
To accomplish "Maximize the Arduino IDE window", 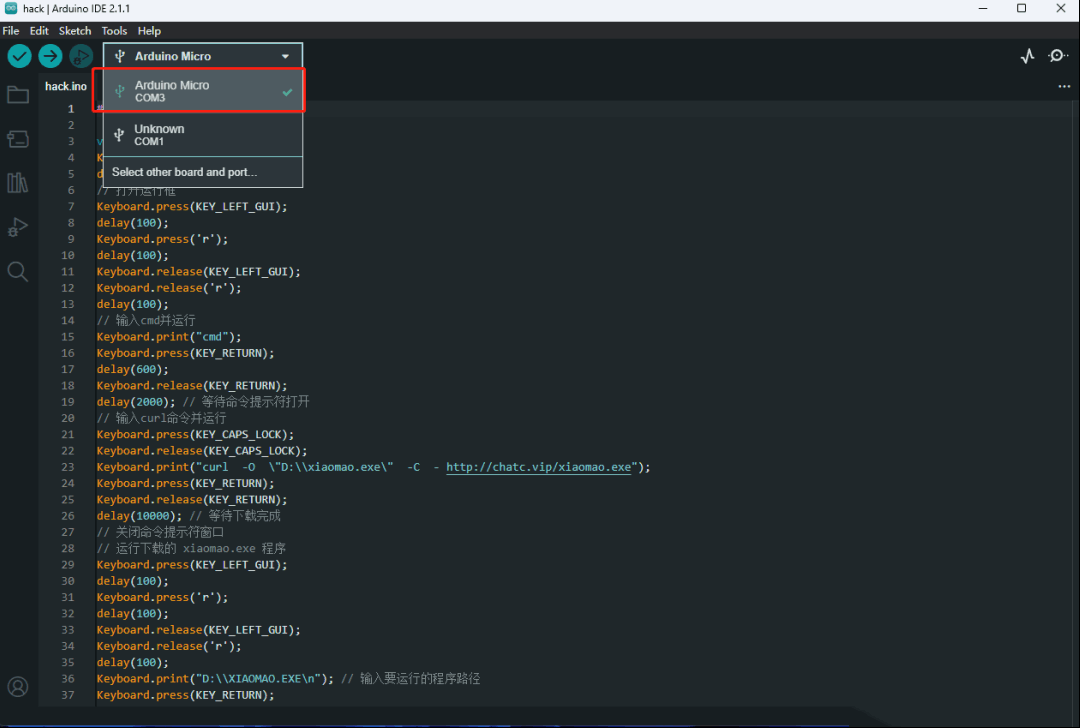I will click(1021, 8).
